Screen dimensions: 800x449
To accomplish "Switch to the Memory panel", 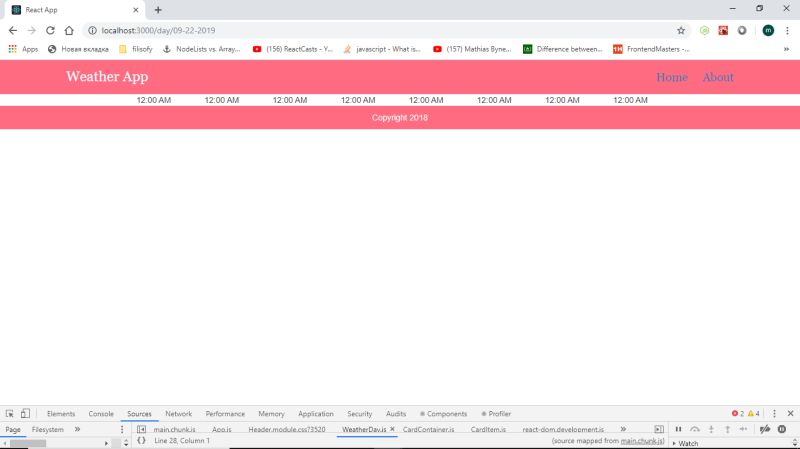I will pos(271,414).
